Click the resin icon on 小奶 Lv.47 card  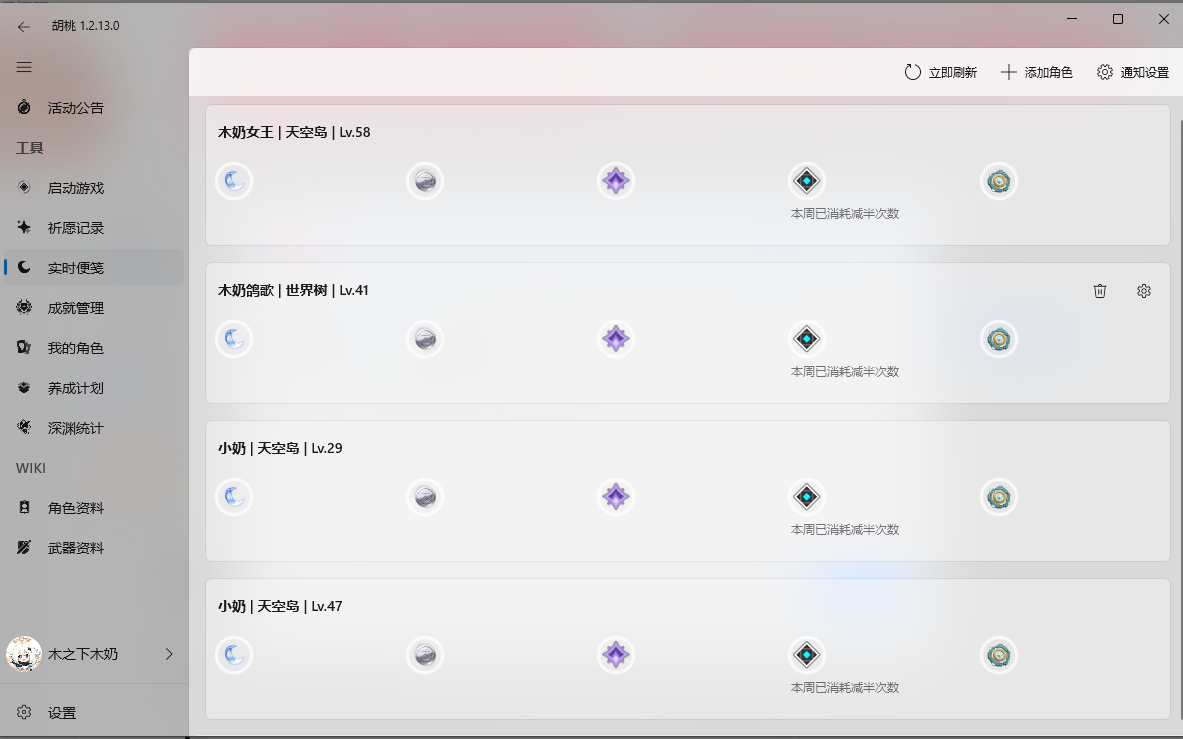[x=234, y=655]
